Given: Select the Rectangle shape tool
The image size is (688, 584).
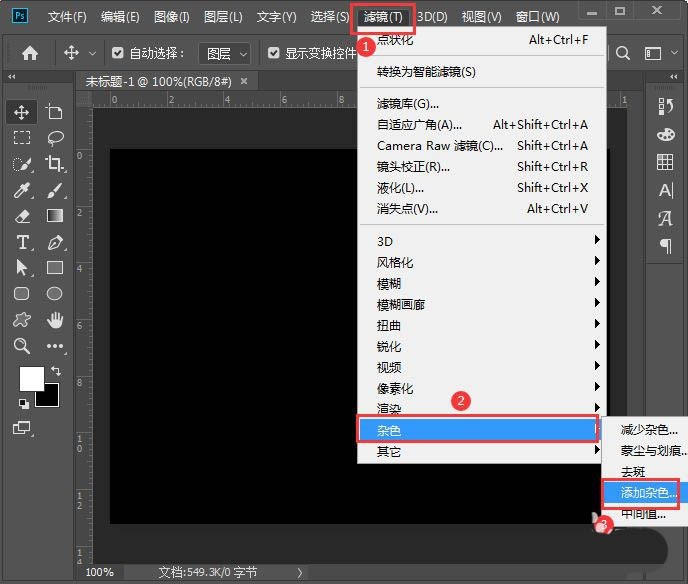Looking at the screenshot, I should pos(55,268).
